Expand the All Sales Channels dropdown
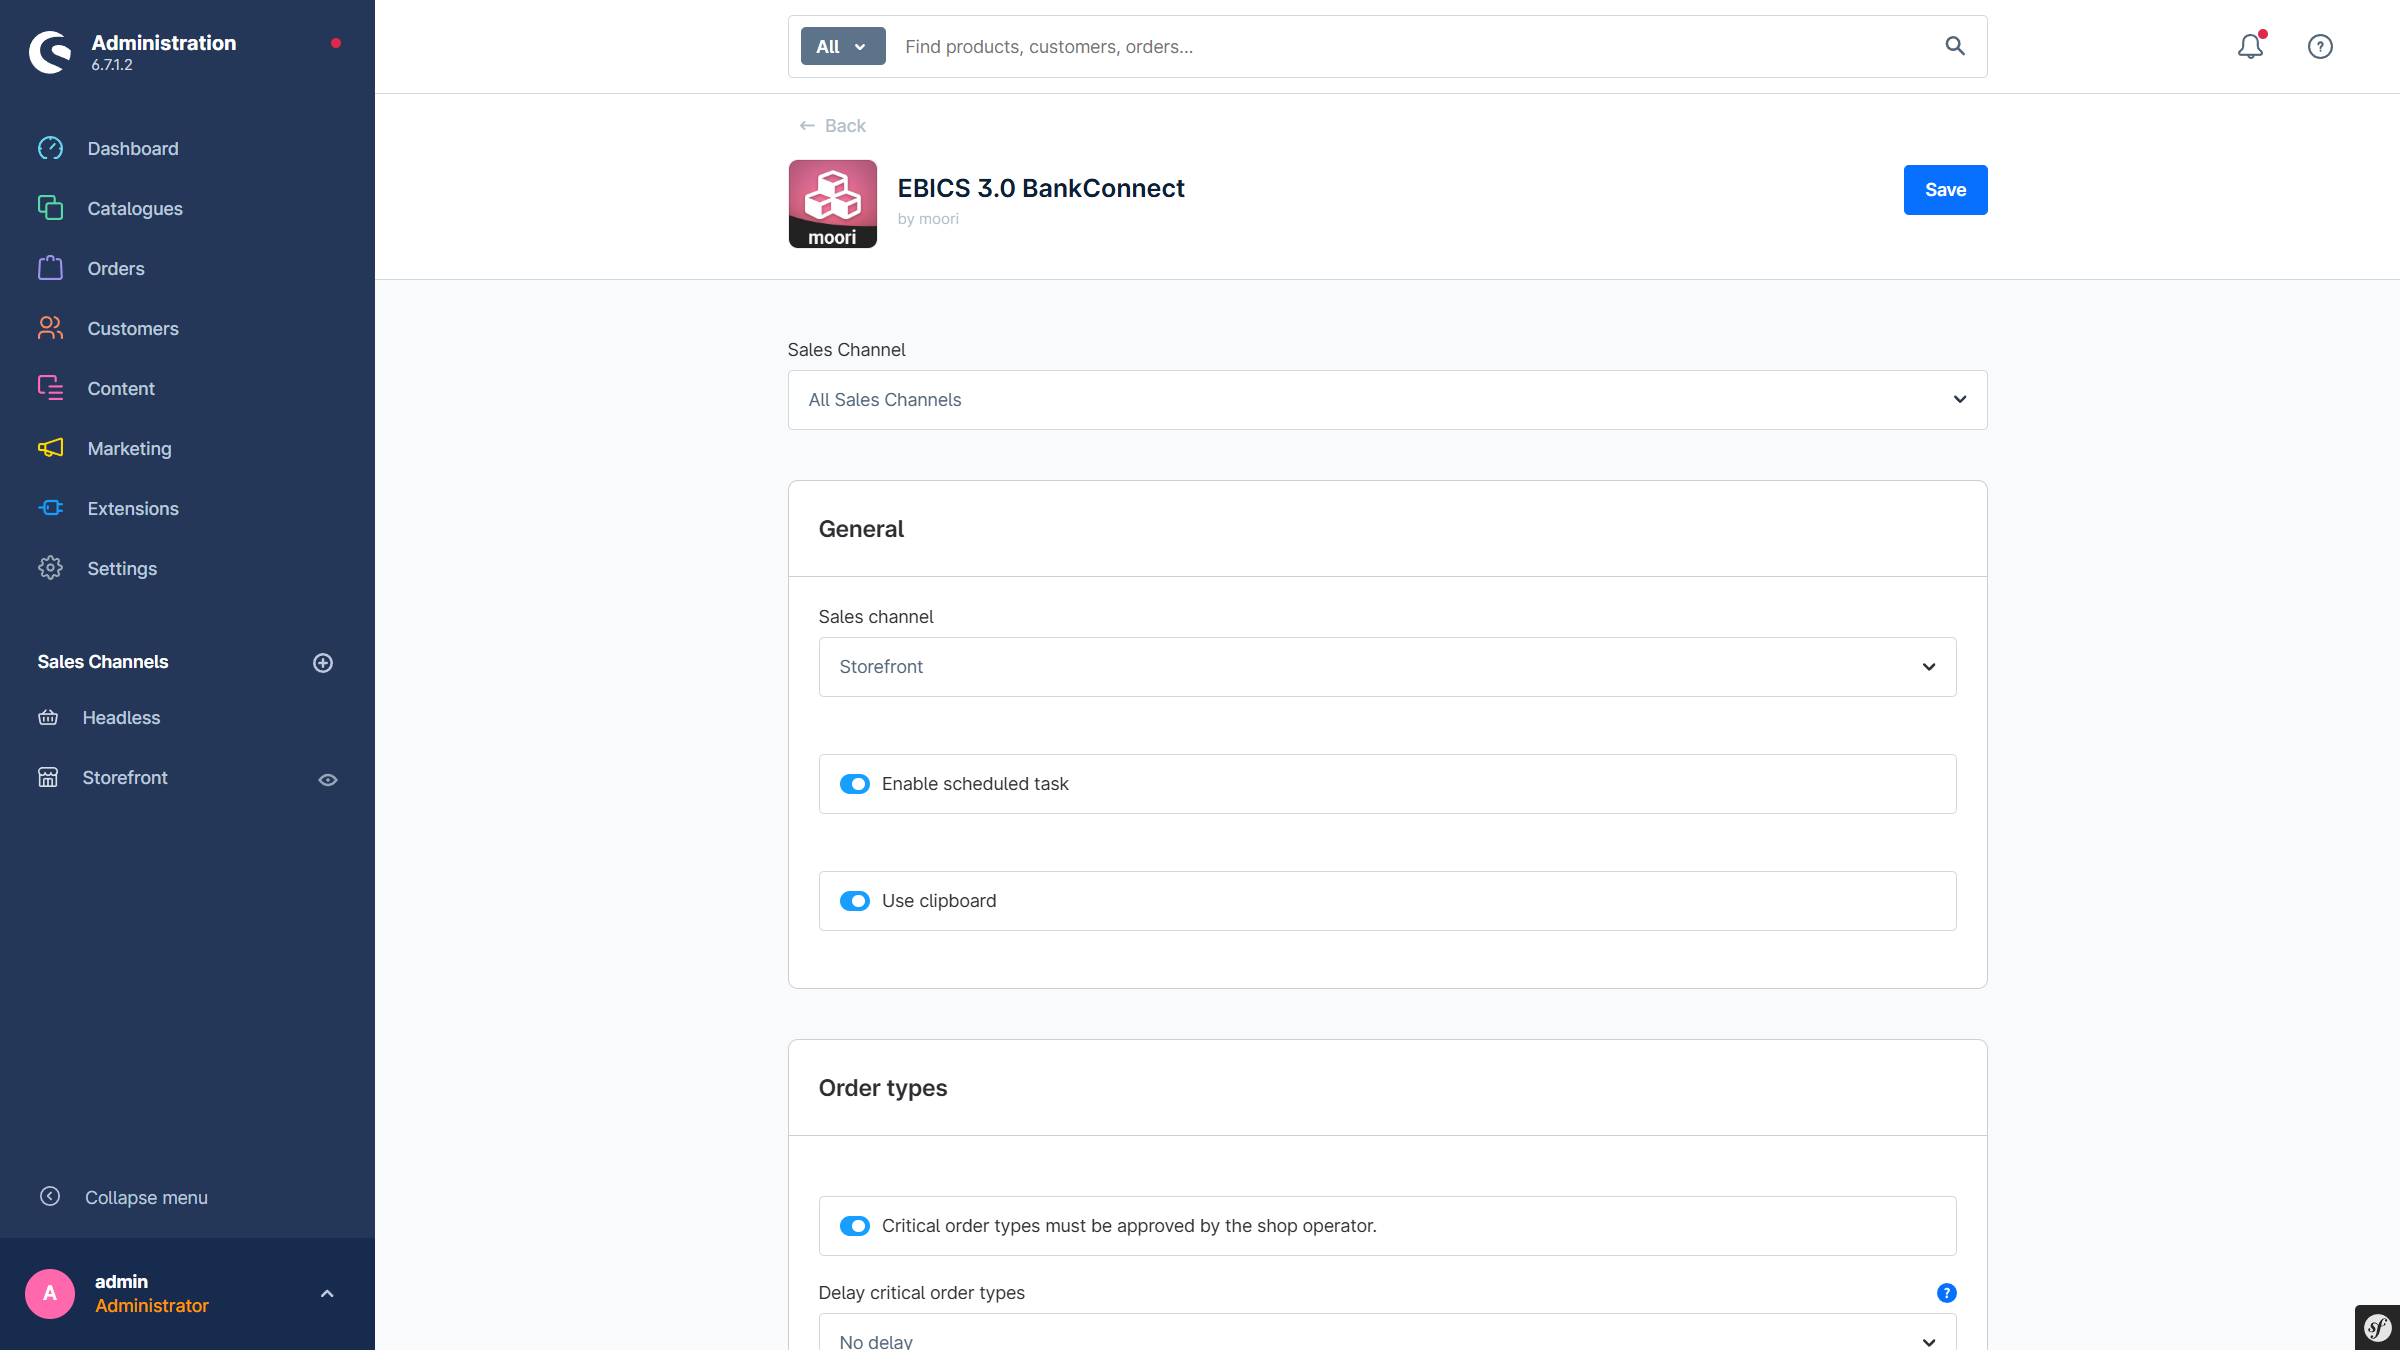 click(x=1386, y=400)
